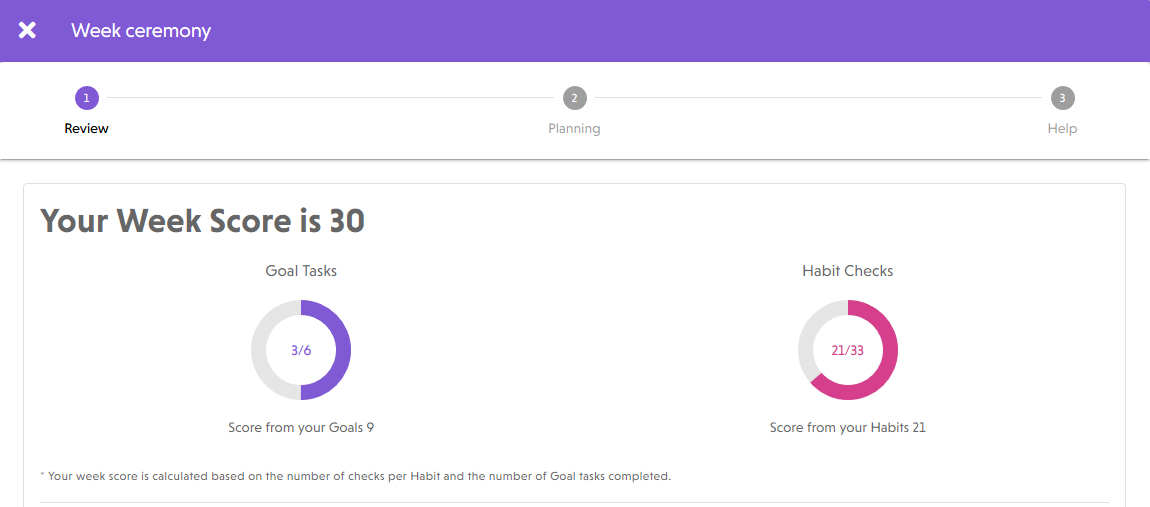Click the line between steps 1 and 2
This screenshot has width=1150, height=507.
pos(330,98)
